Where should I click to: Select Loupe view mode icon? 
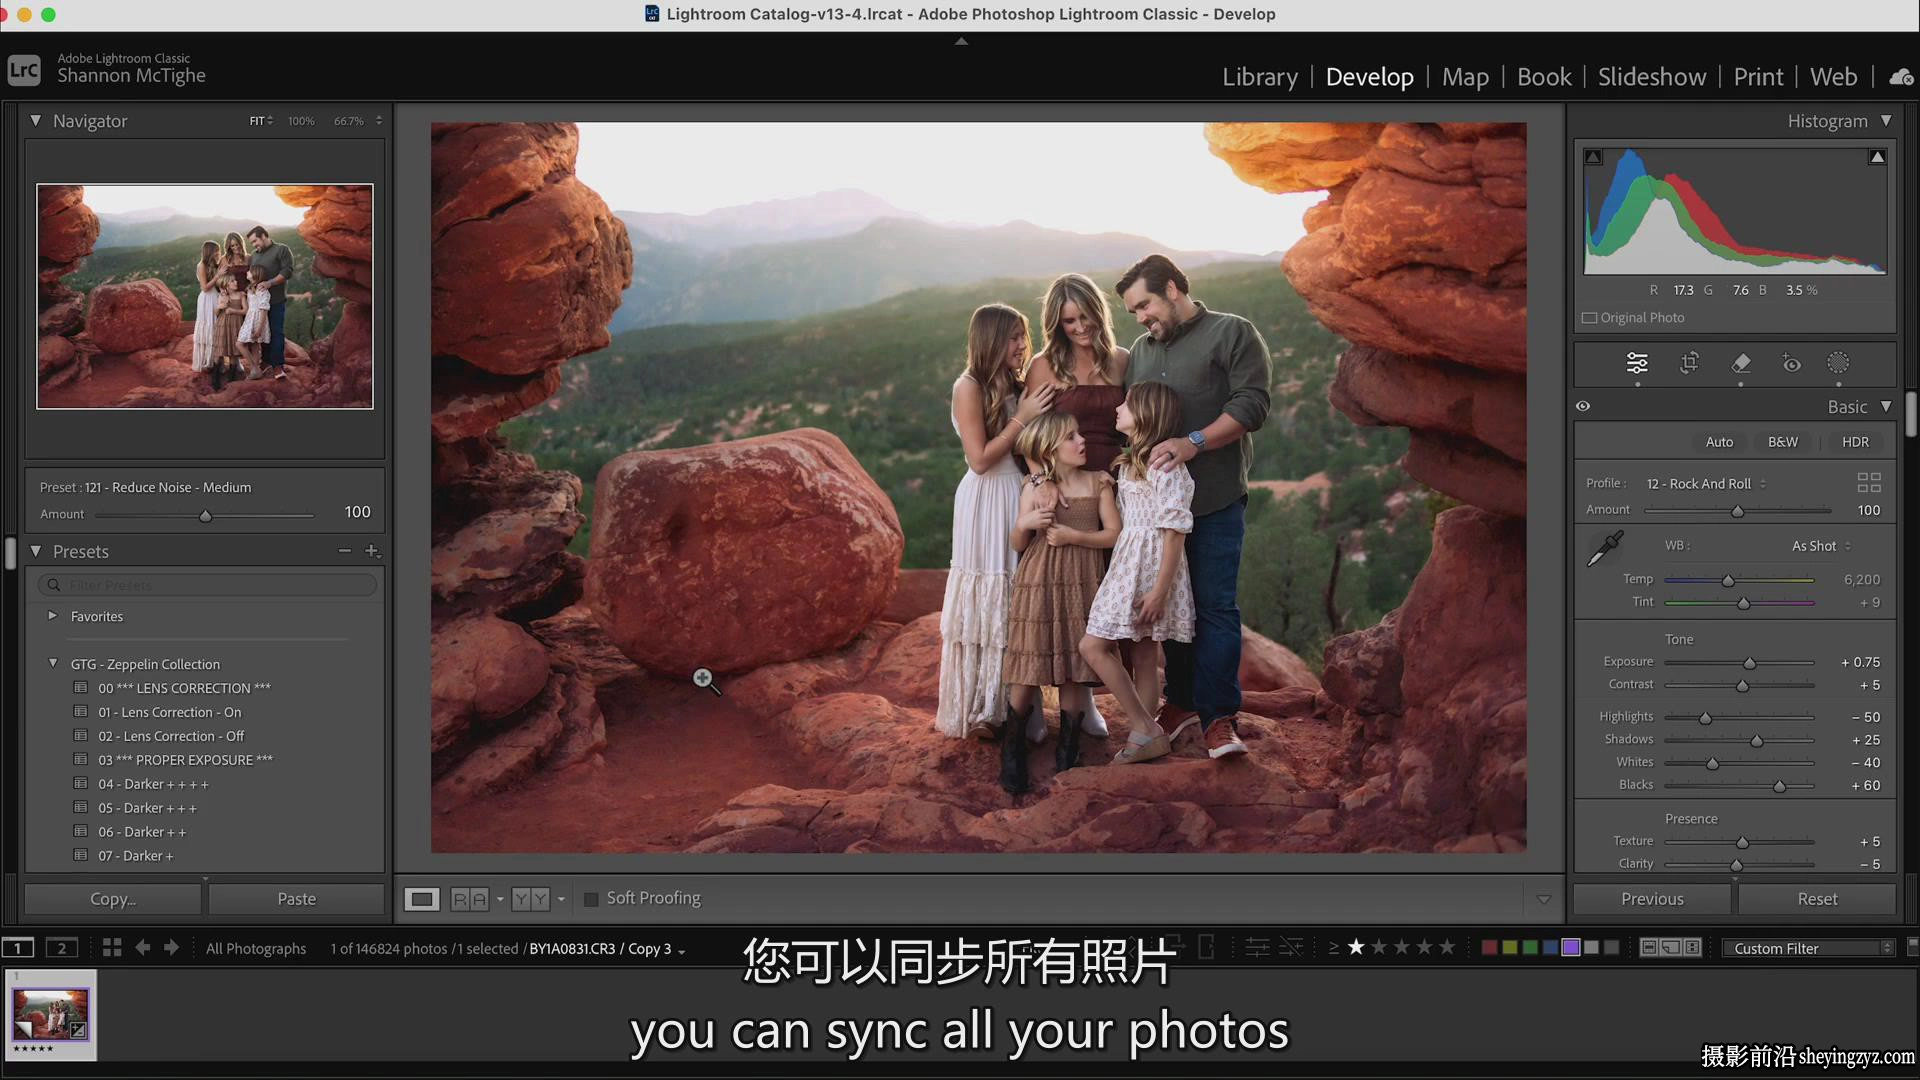point(422,899)
